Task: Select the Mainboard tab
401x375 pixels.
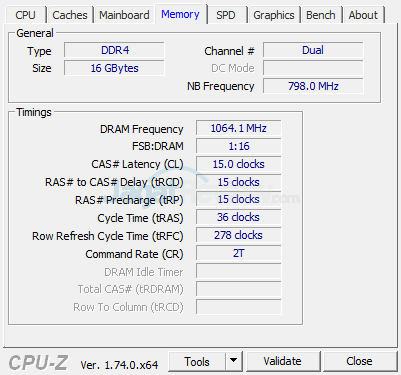Action: [x=124, y=15]
